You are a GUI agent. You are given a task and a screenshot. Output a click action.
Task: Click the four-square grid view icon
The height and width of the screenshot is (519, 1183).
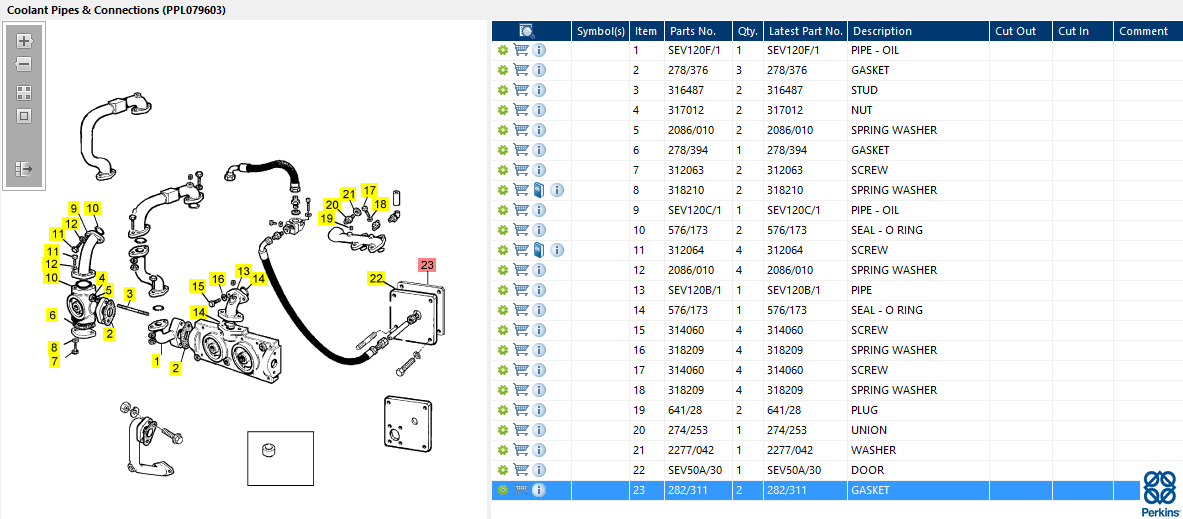pos(24,92)
